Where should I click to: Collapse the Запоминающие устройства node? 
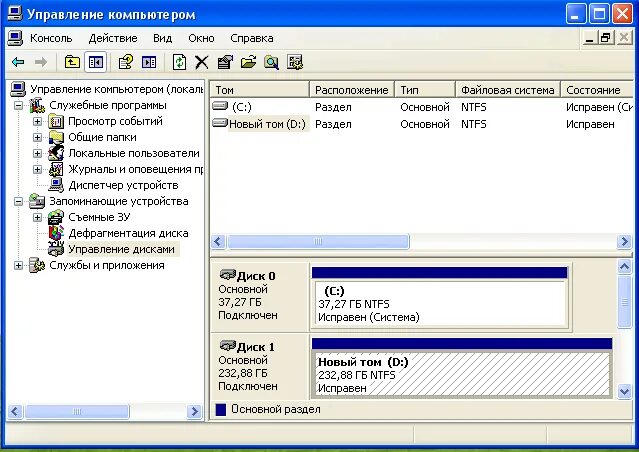point(18,201)
